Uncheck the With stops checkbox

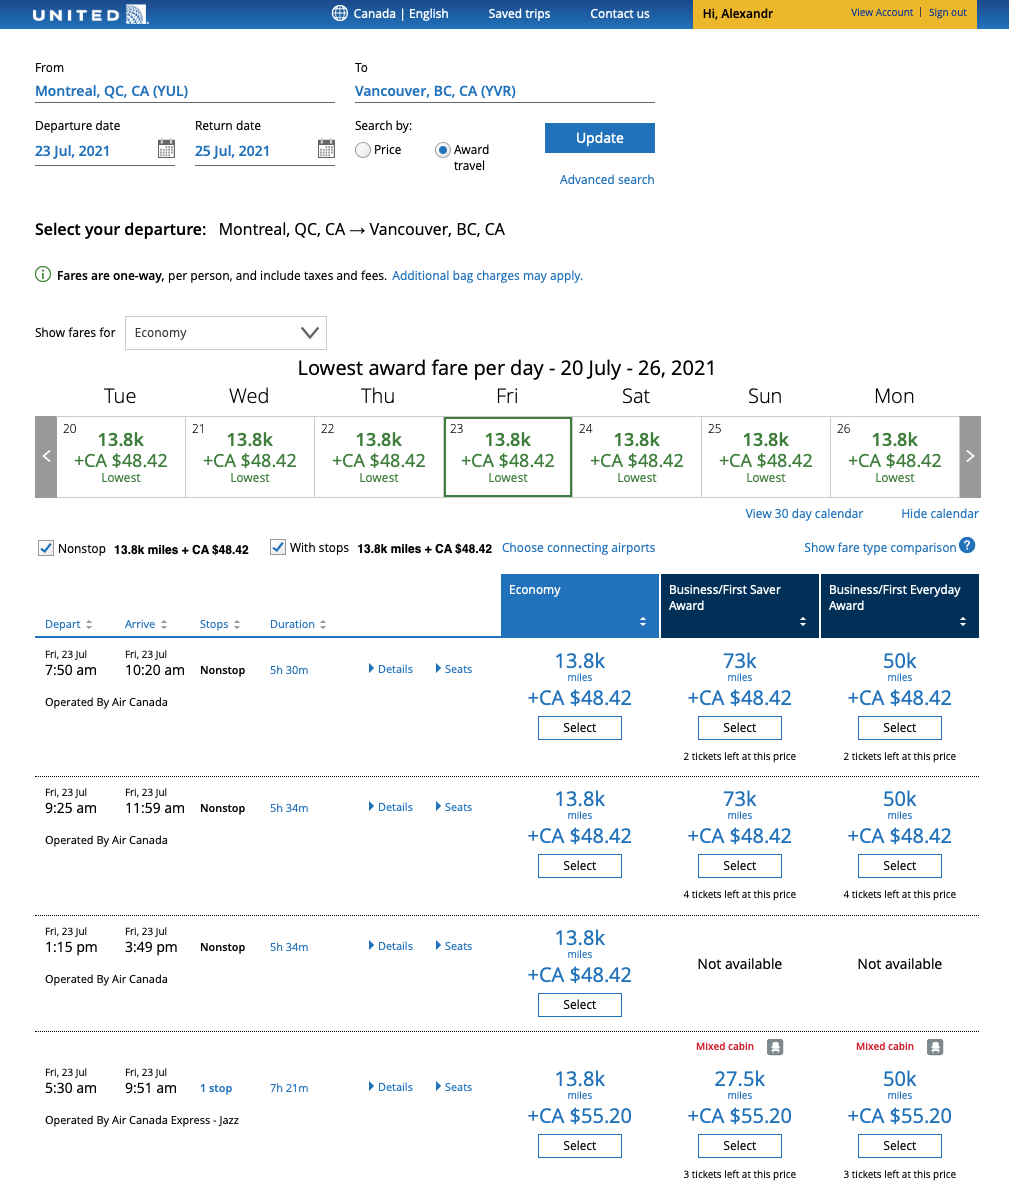[278, 548]
